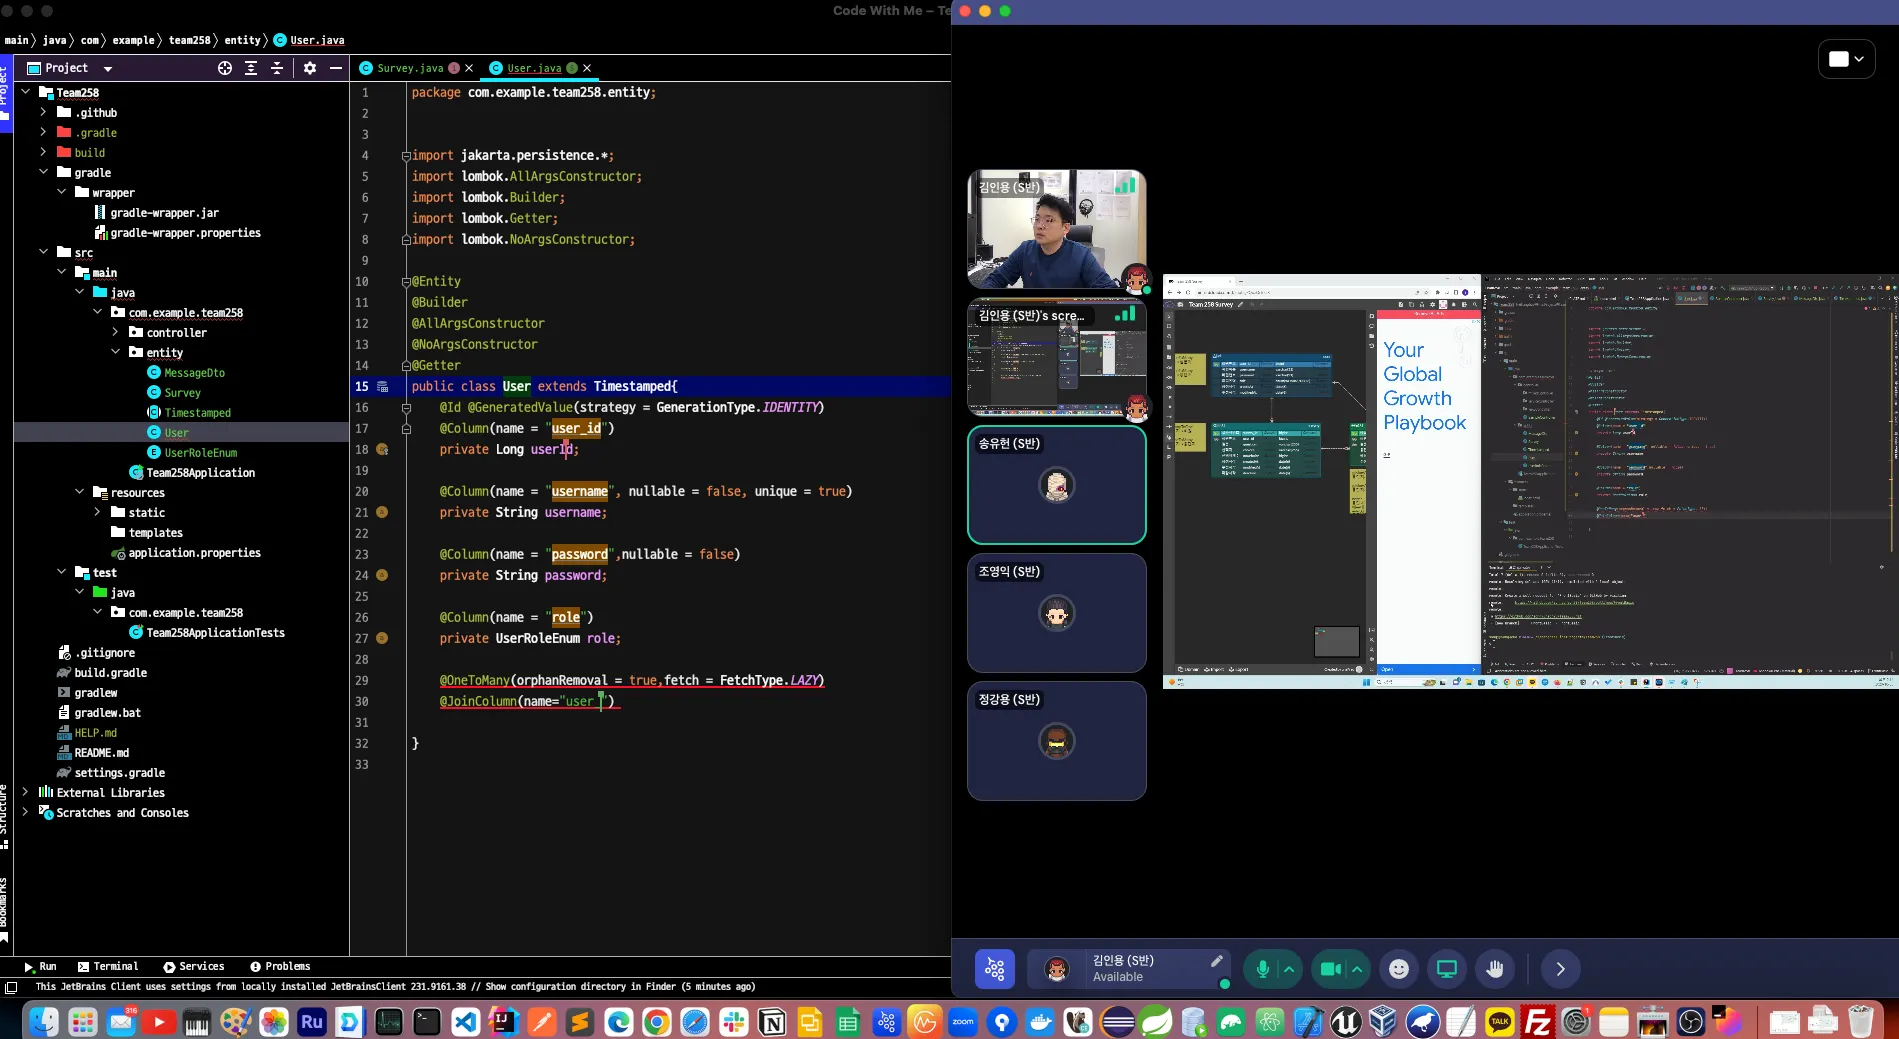Click 김인용 webcam video thumbnail

[x=1056, y=229]
